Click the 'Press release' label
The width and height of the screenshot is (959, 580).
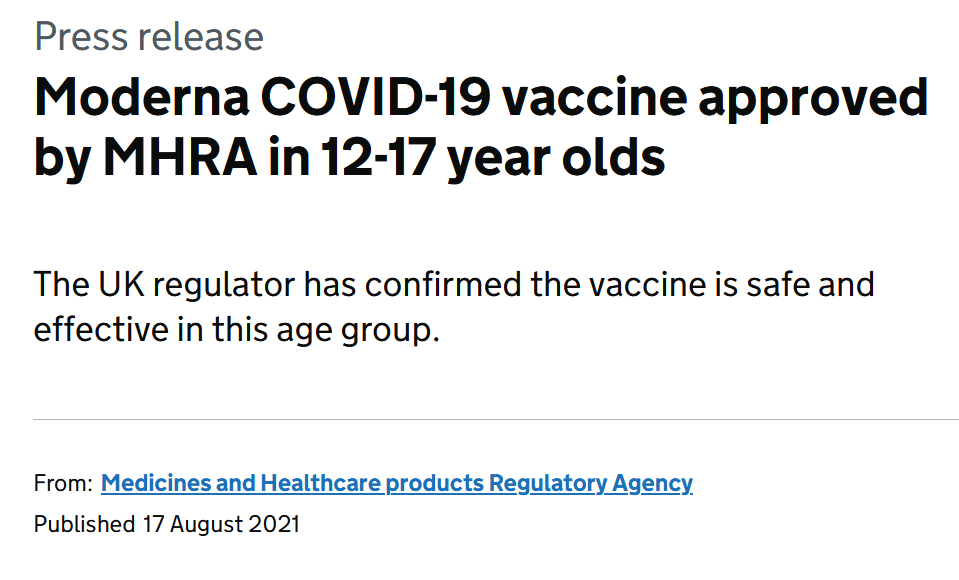coord(149,37)
